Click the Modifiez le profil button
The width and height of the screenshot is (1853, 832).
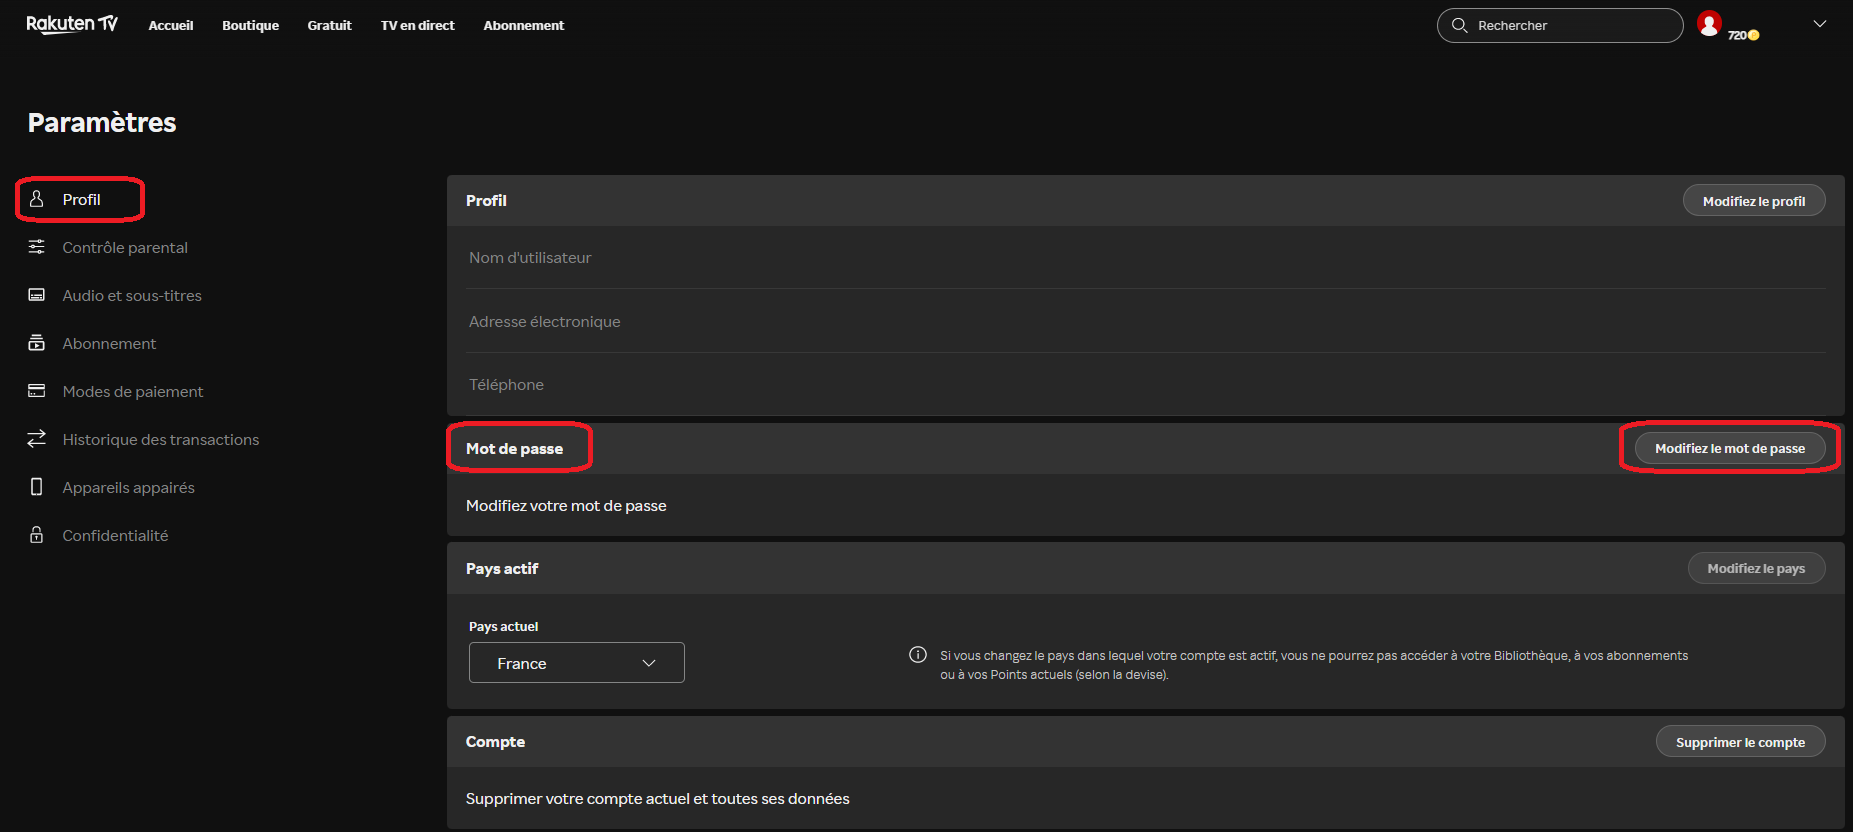1754,201
